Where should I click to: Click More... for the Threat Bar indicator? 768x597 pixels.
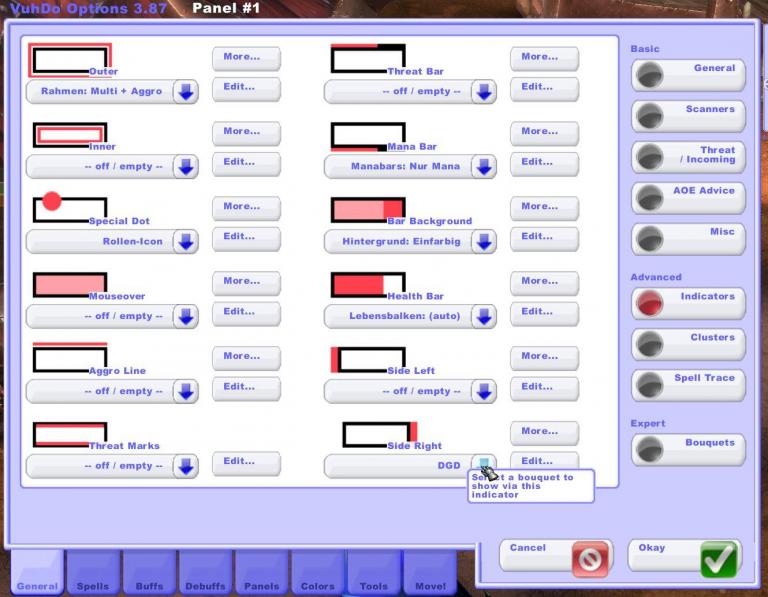pyautogui.click(x=544, y=58)
